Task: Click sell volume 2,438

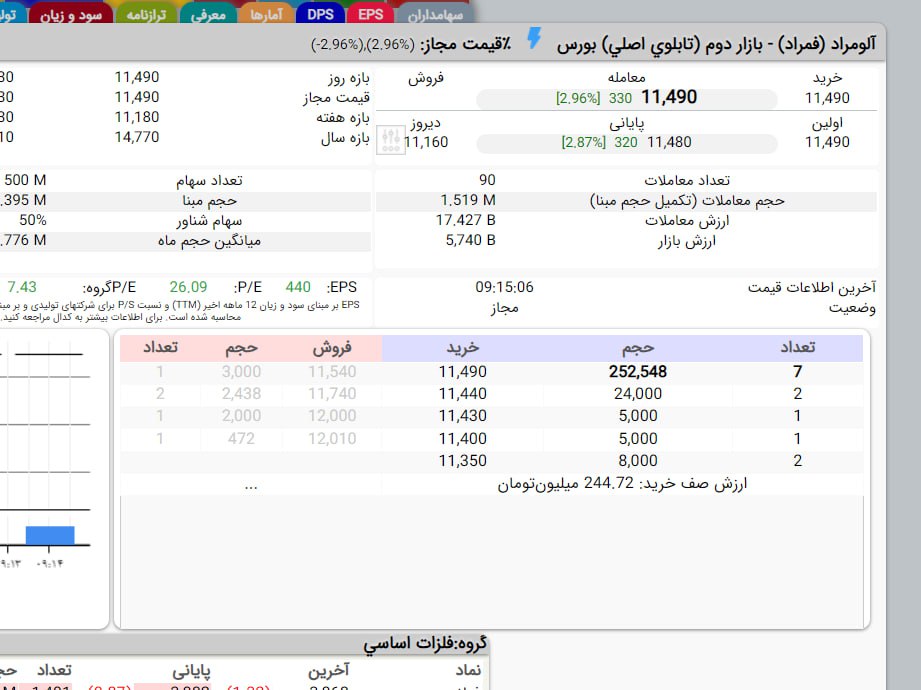Action: [x=241, y=394]
